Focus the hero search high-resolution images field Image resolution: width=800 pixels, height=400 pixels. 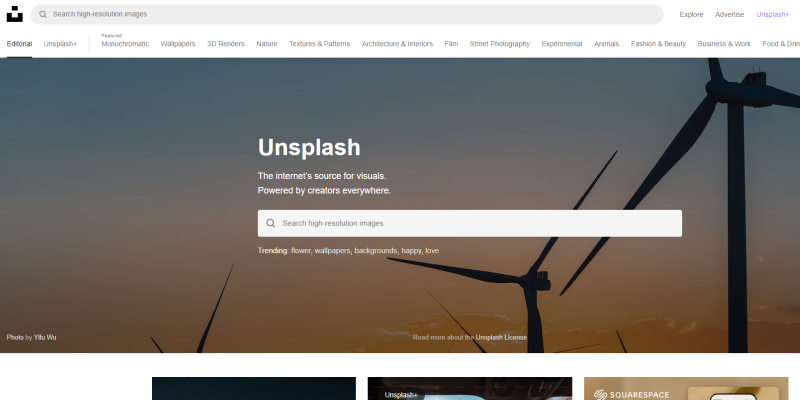tap(469, 223)
